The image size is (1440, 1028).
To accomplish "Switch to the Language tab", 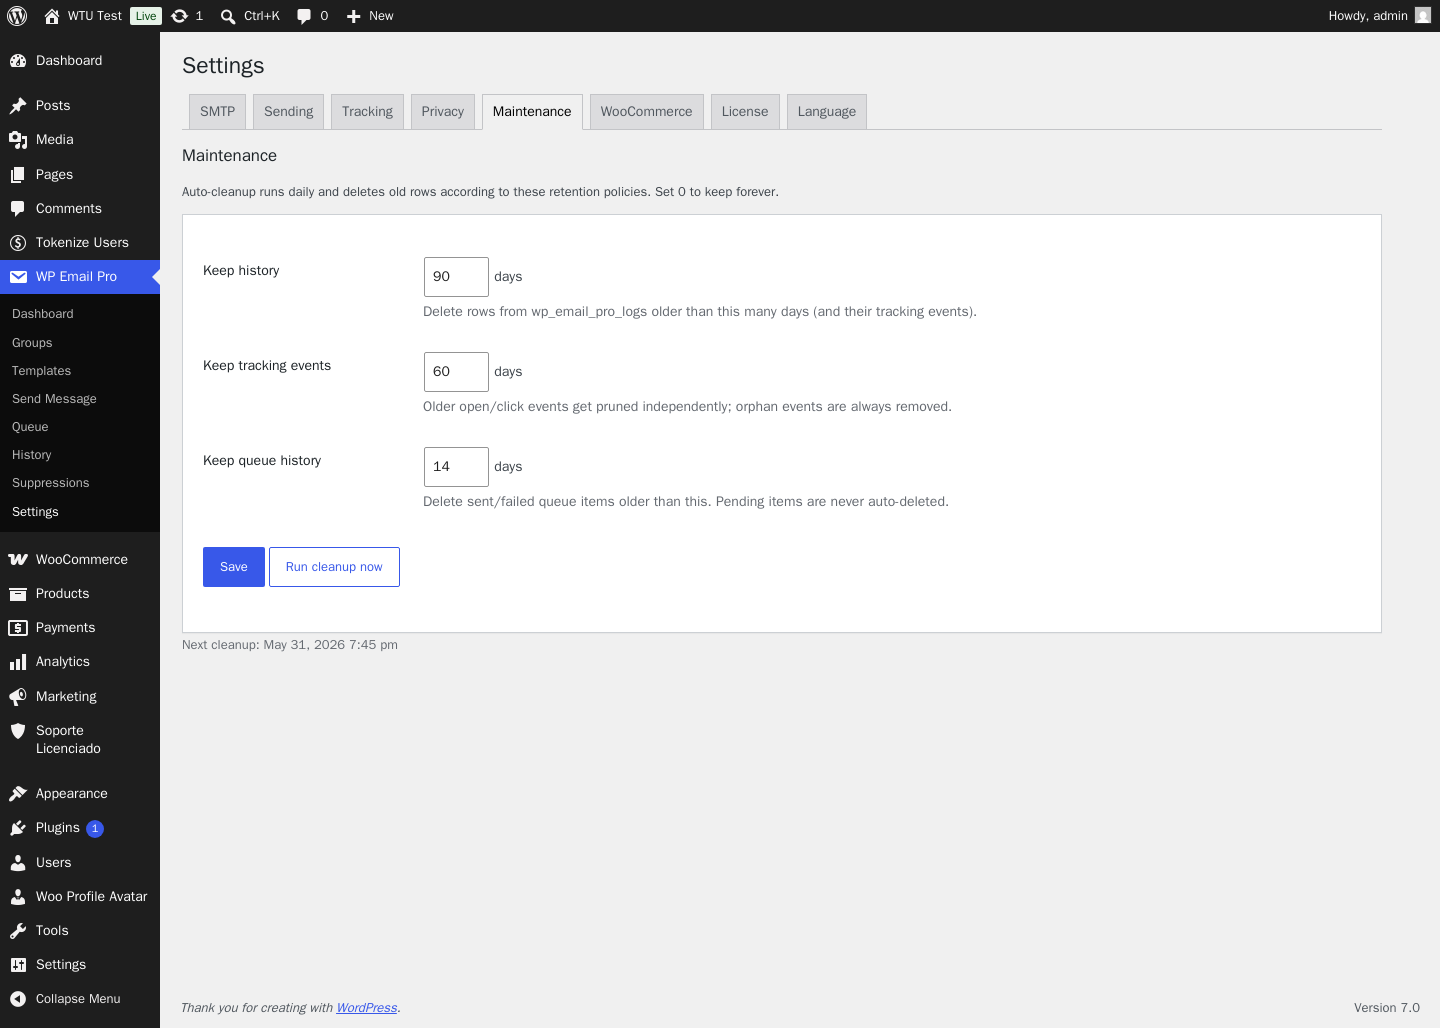I will click(x=827, y=112).
